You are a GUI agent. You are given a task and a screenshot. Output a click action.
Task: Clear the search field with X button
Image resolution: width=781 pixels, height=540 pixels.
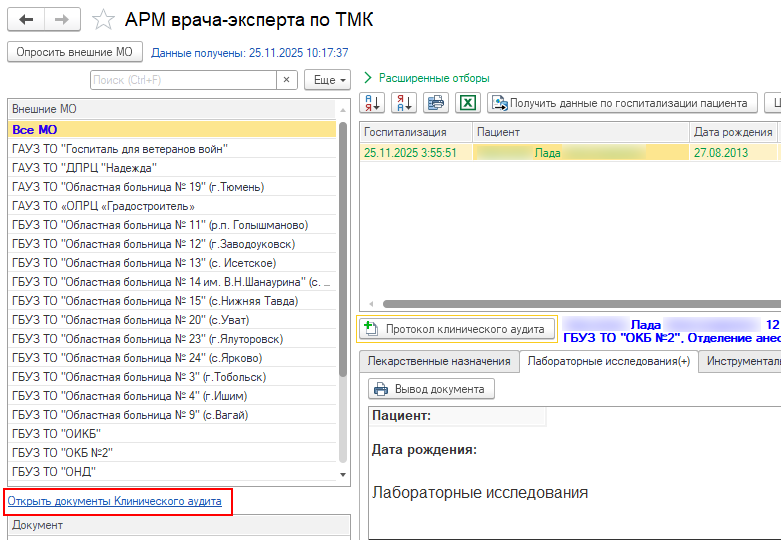point(286,80)
